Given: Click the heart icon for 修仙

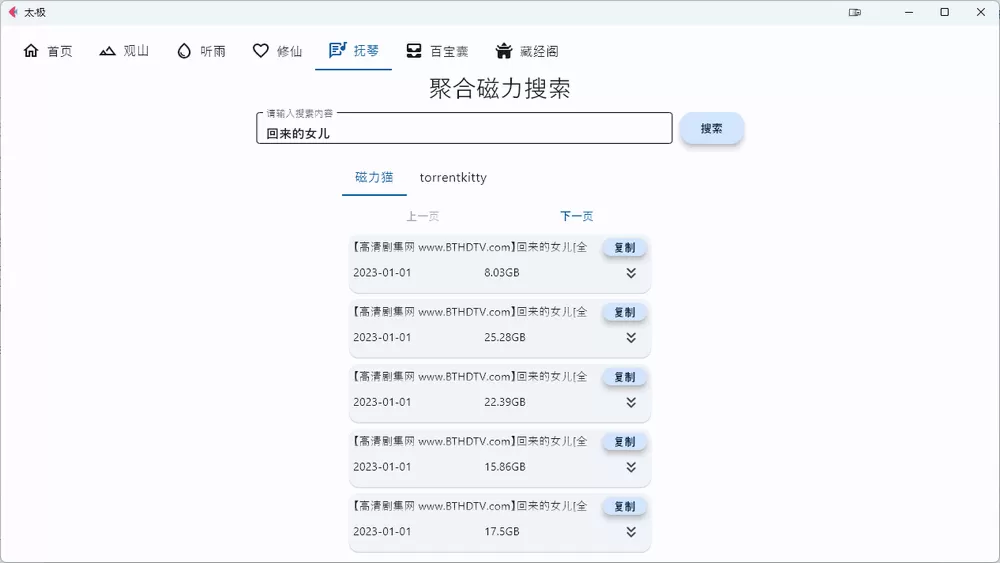Looking at the screenshot, I should 260,50.
